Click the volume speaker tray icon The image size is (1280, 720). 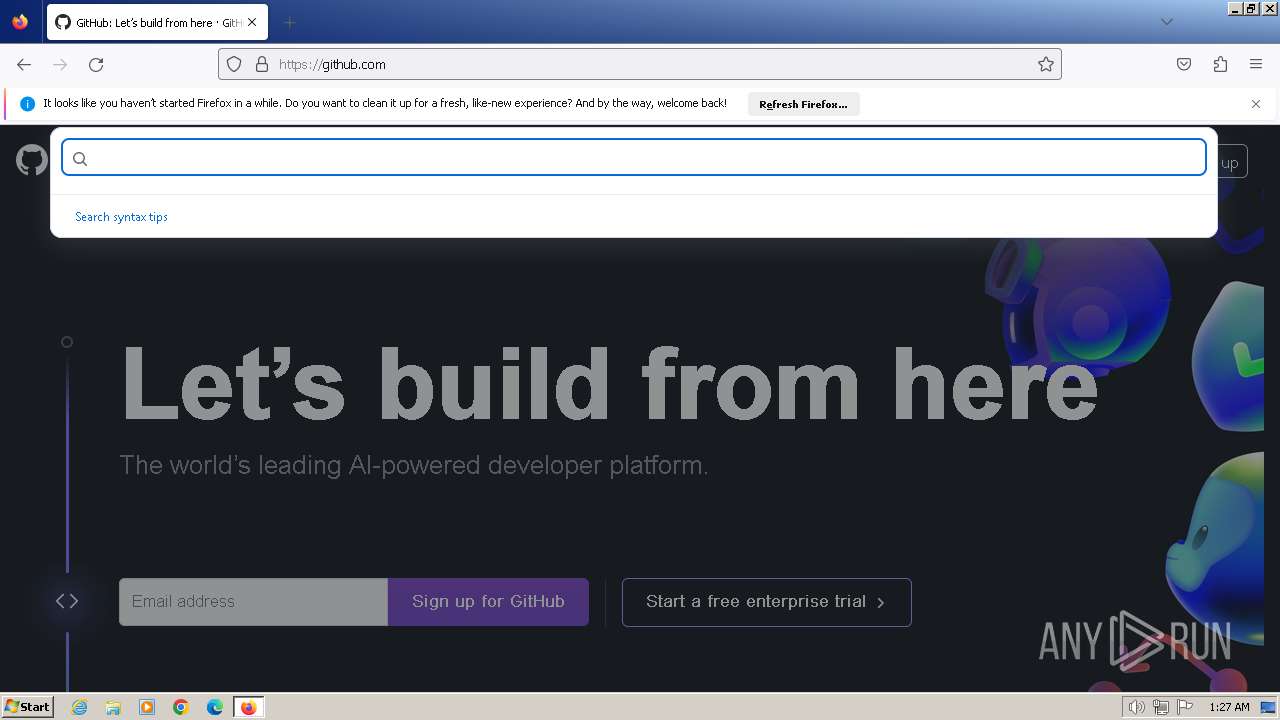tap(1136, 707)
